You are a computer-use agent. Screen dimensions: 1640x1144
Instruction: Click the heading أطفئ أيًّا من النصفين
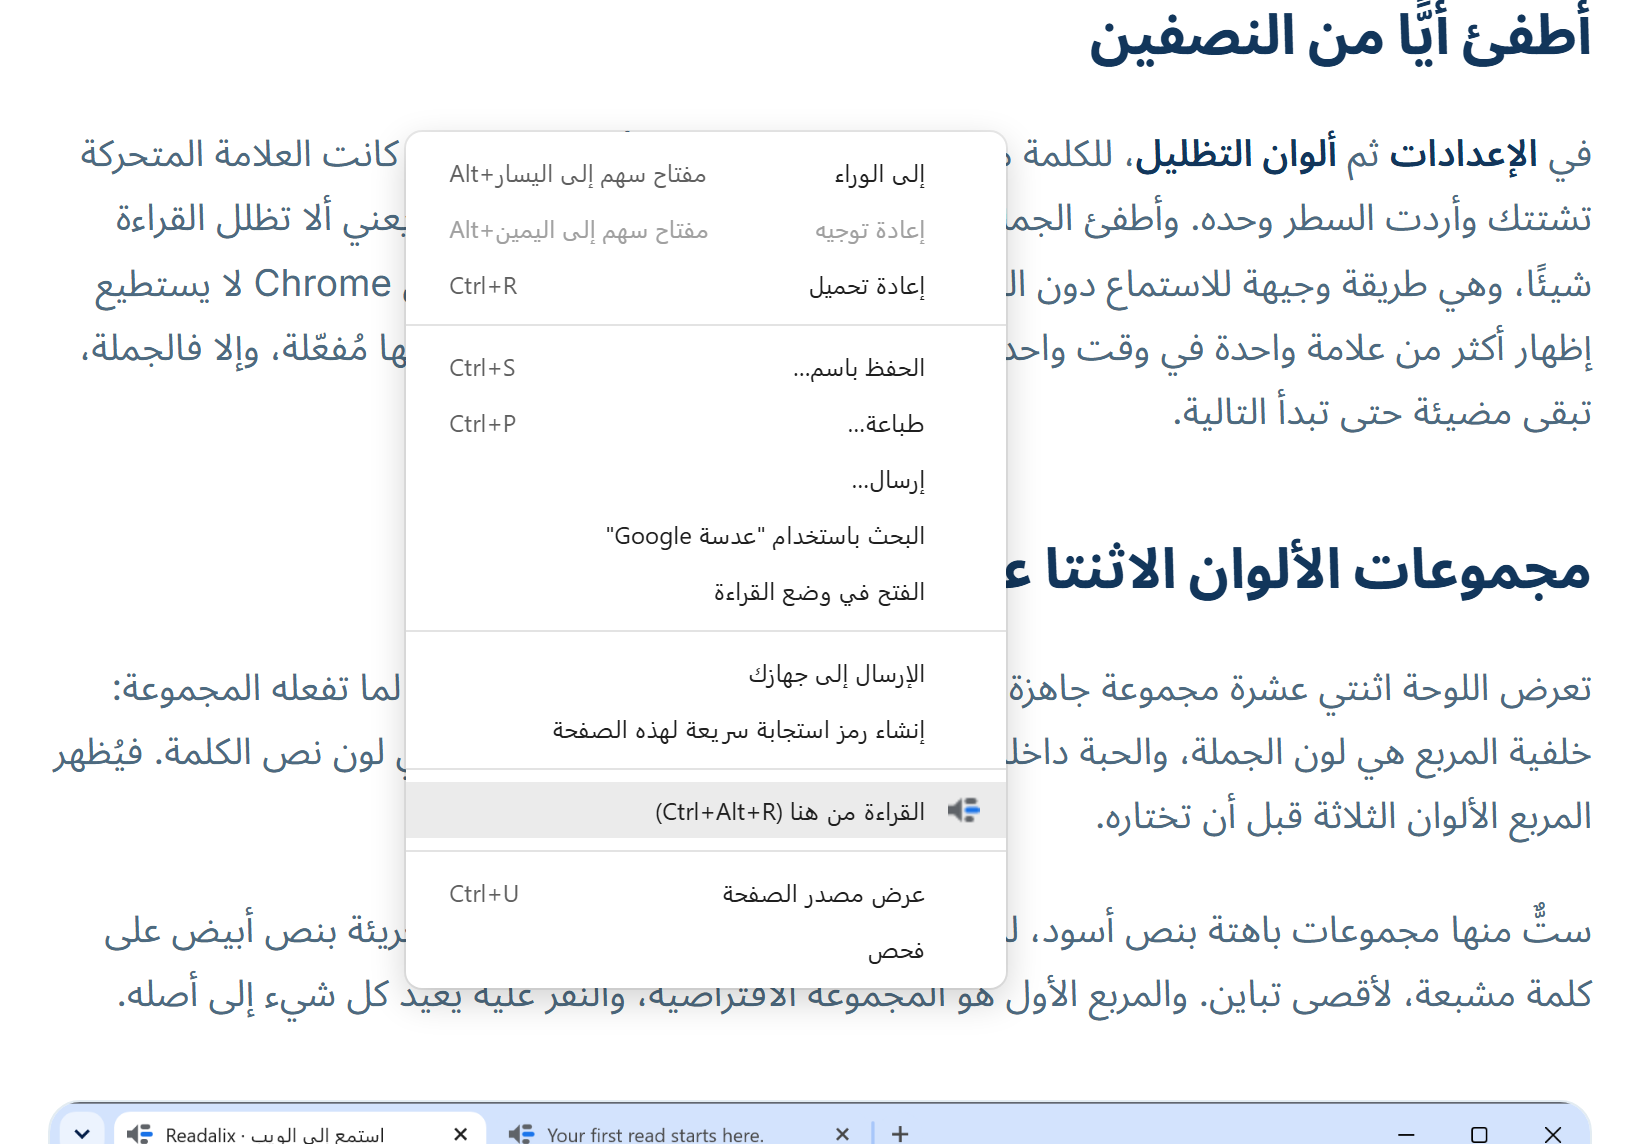pyautogui.click(x=1340, y=37)
